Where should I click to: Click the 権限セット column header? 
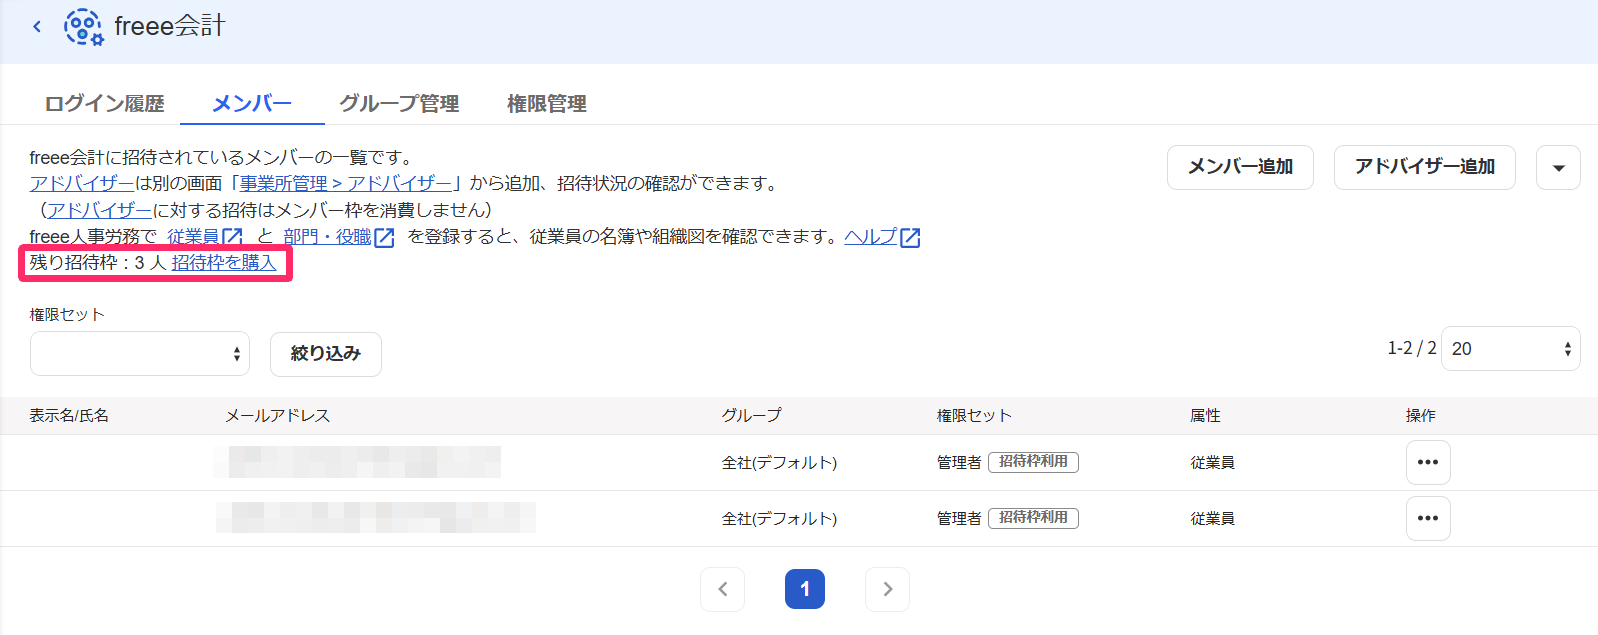974,415
